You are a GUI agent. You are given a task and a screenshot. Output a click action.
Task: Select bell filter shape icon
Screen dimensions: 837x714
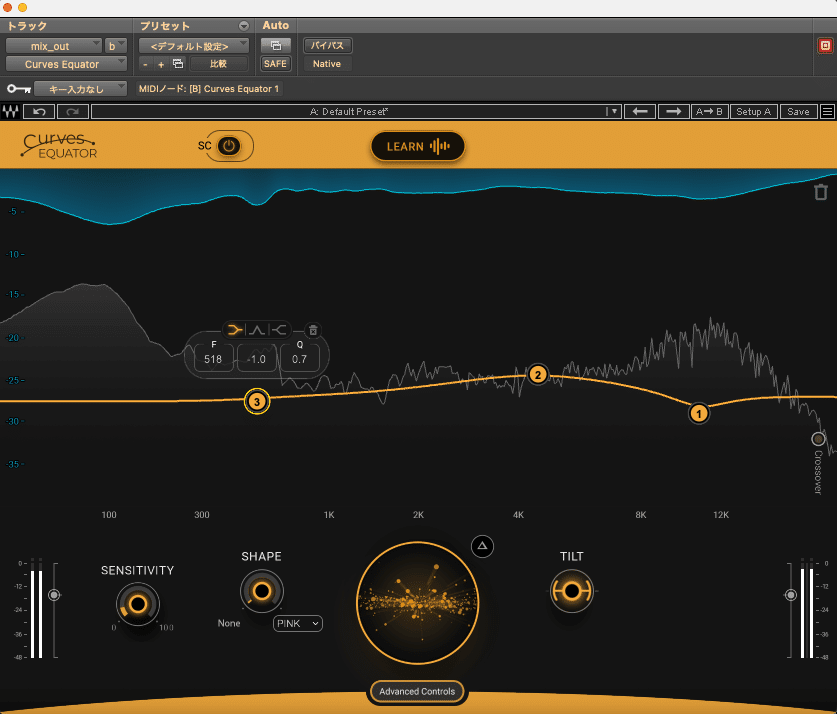coord(257,330)
